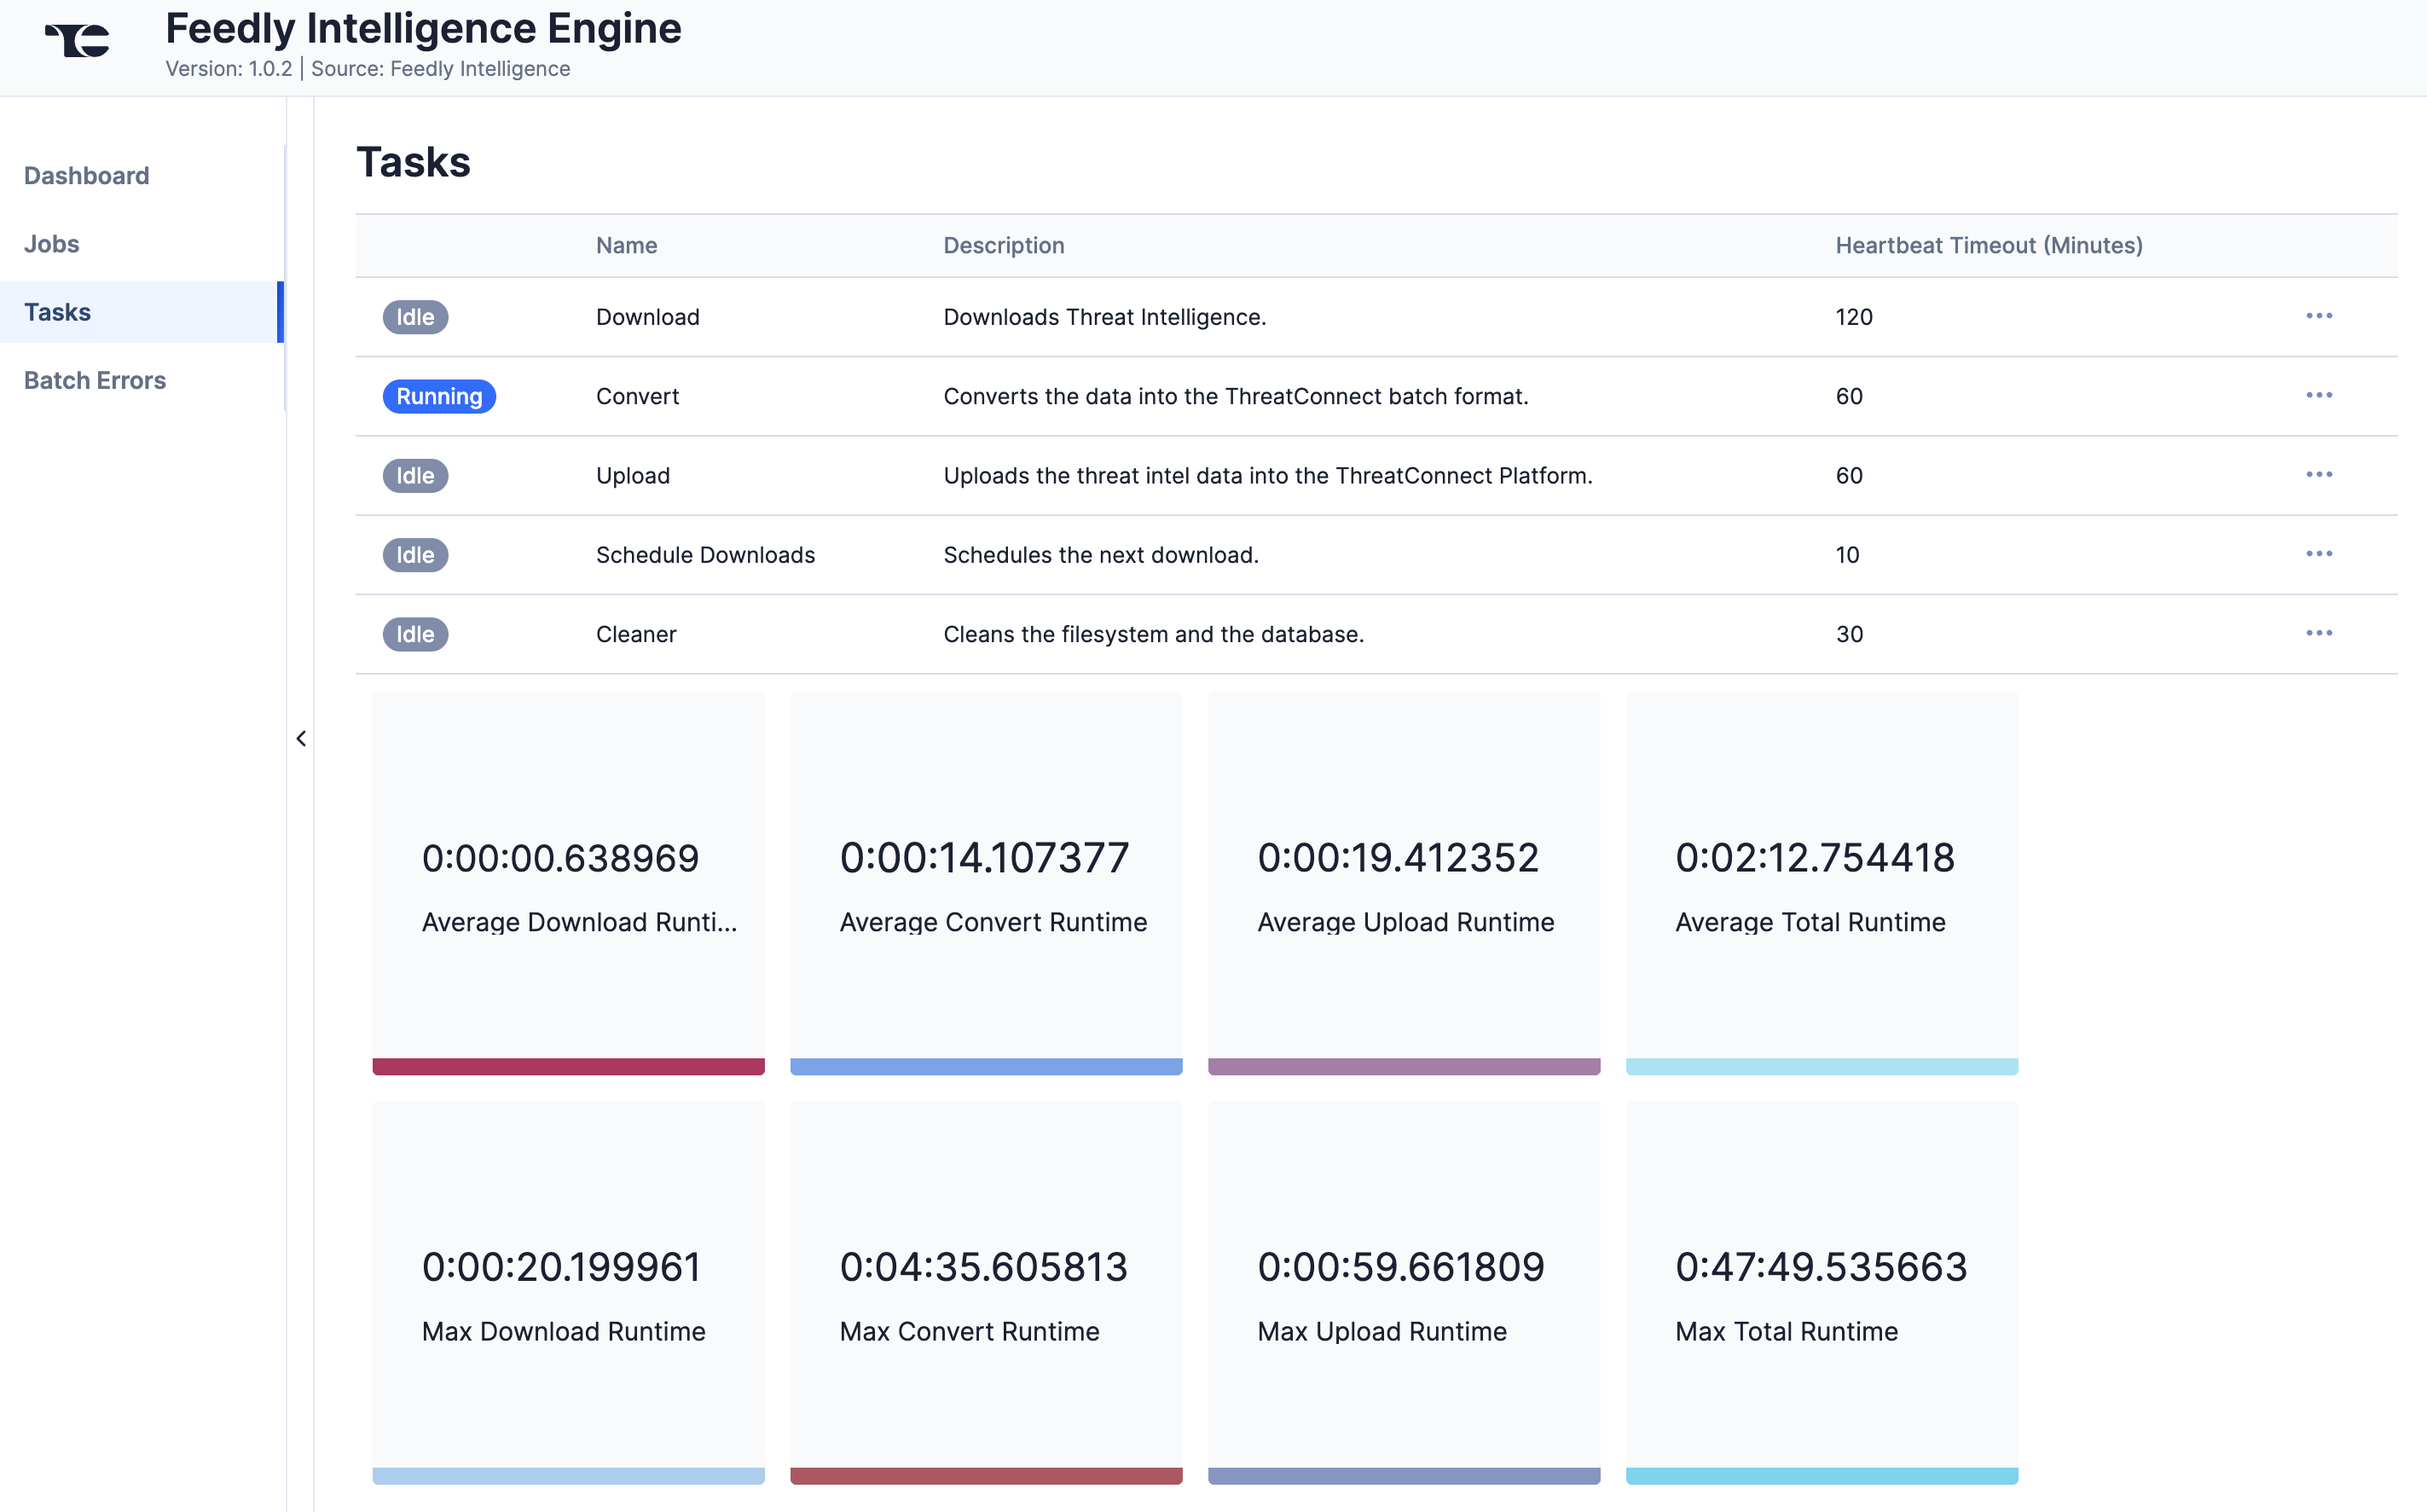The width and height of the screenshot is (2427, 1512).
Task: Switch to the Batch Errors section
Action: 95,380
